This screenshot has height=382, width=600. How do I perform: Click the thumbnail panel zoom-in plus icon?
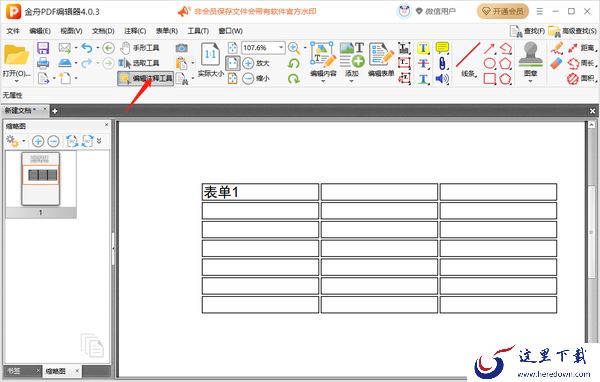(38, 141)
